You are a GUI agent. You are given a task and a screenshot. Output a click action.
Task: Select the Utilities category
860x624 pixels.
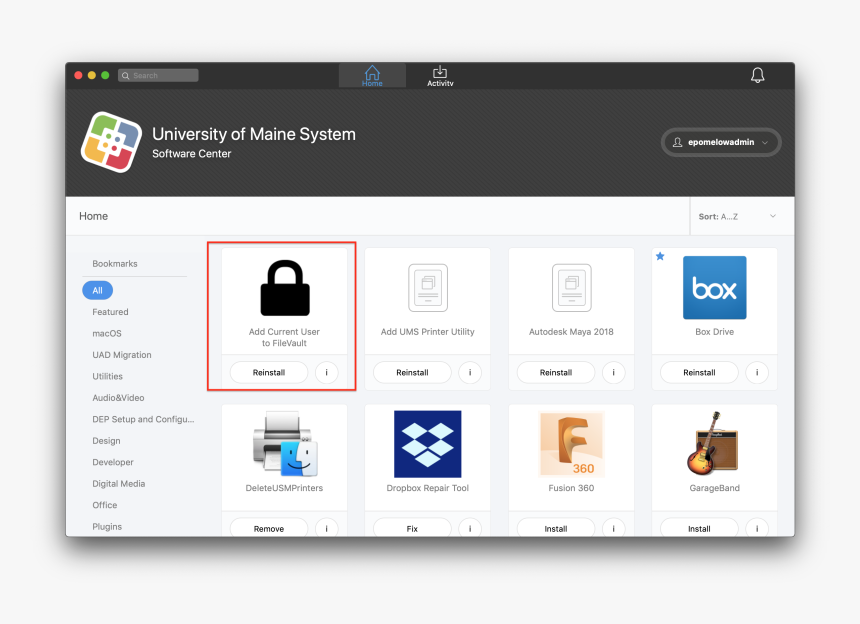click(x=108, y=376)
